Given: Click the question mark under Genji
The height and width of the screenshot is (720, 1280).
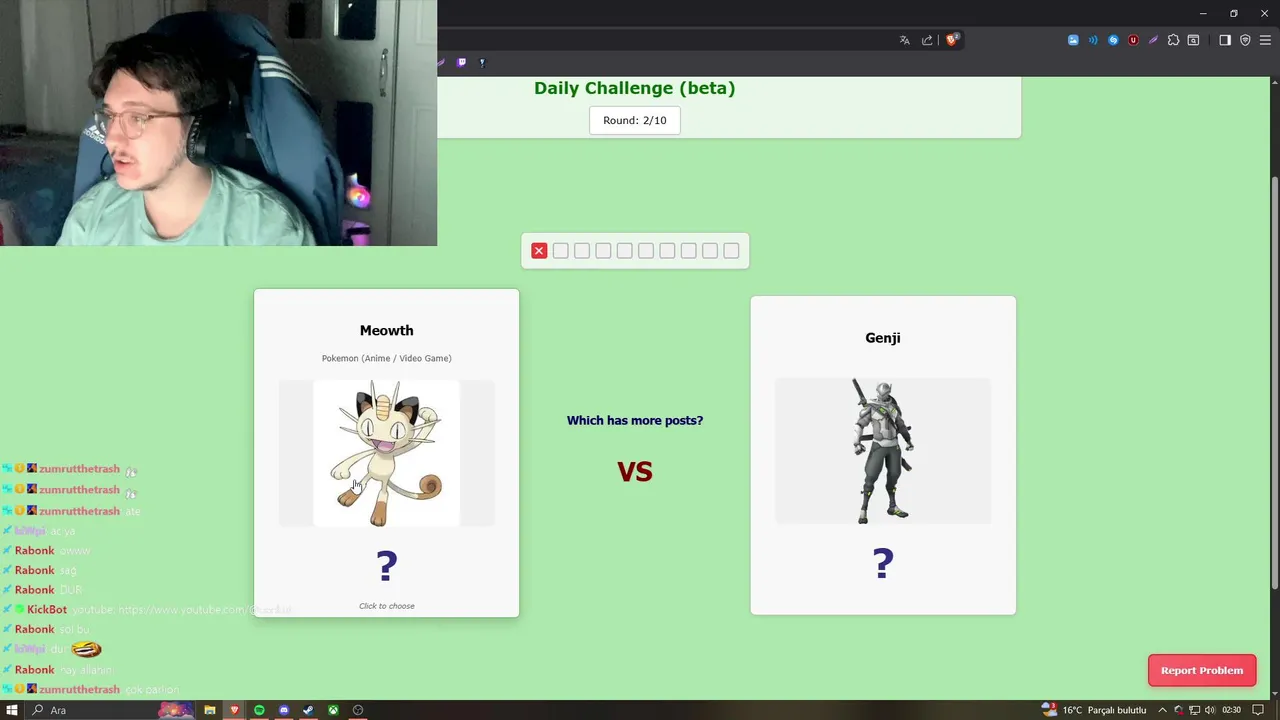Looking at the screenshot, I should (x=883, y=563).
